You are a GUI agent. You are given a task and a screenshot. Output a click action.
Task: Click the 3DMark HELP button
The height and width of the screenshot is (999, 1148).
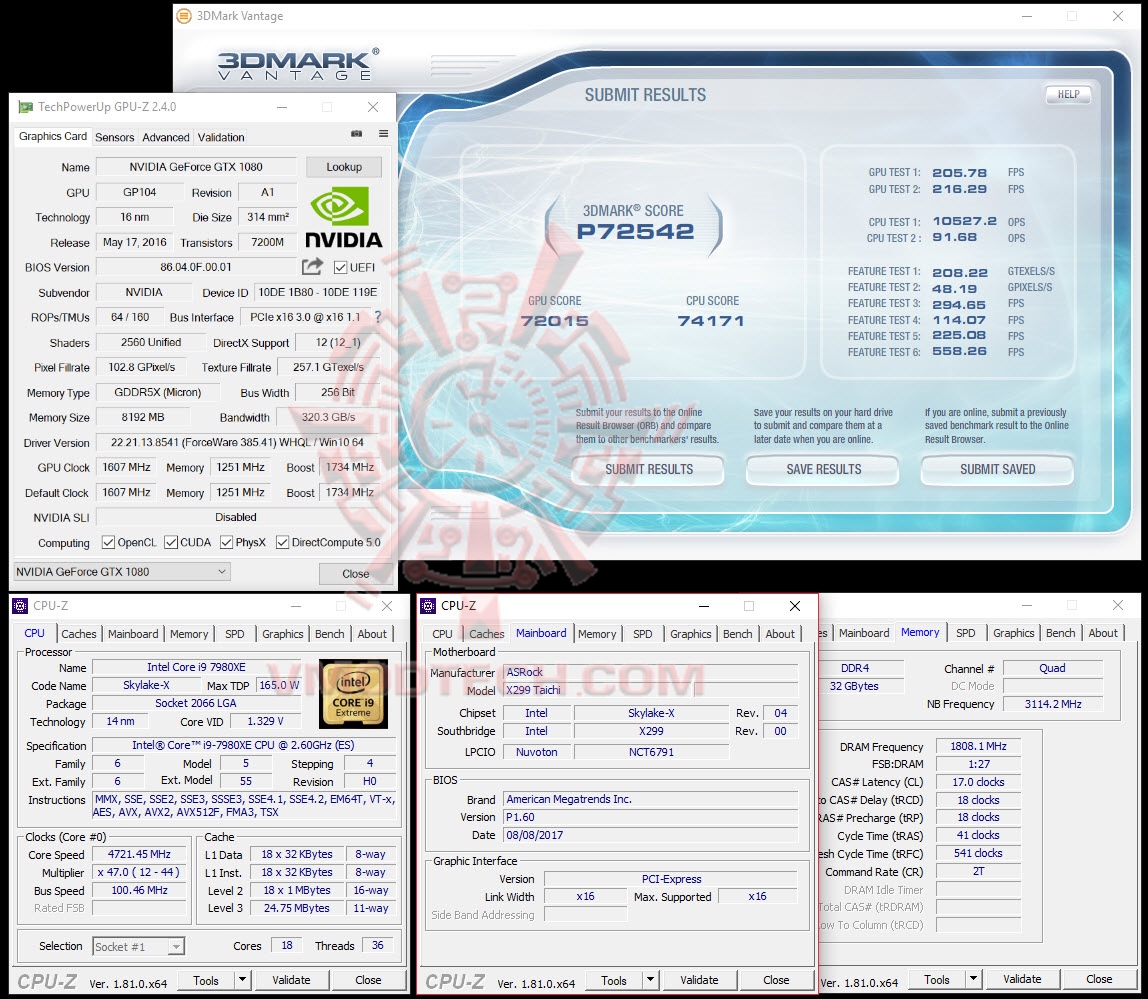tap(1068, 94)
